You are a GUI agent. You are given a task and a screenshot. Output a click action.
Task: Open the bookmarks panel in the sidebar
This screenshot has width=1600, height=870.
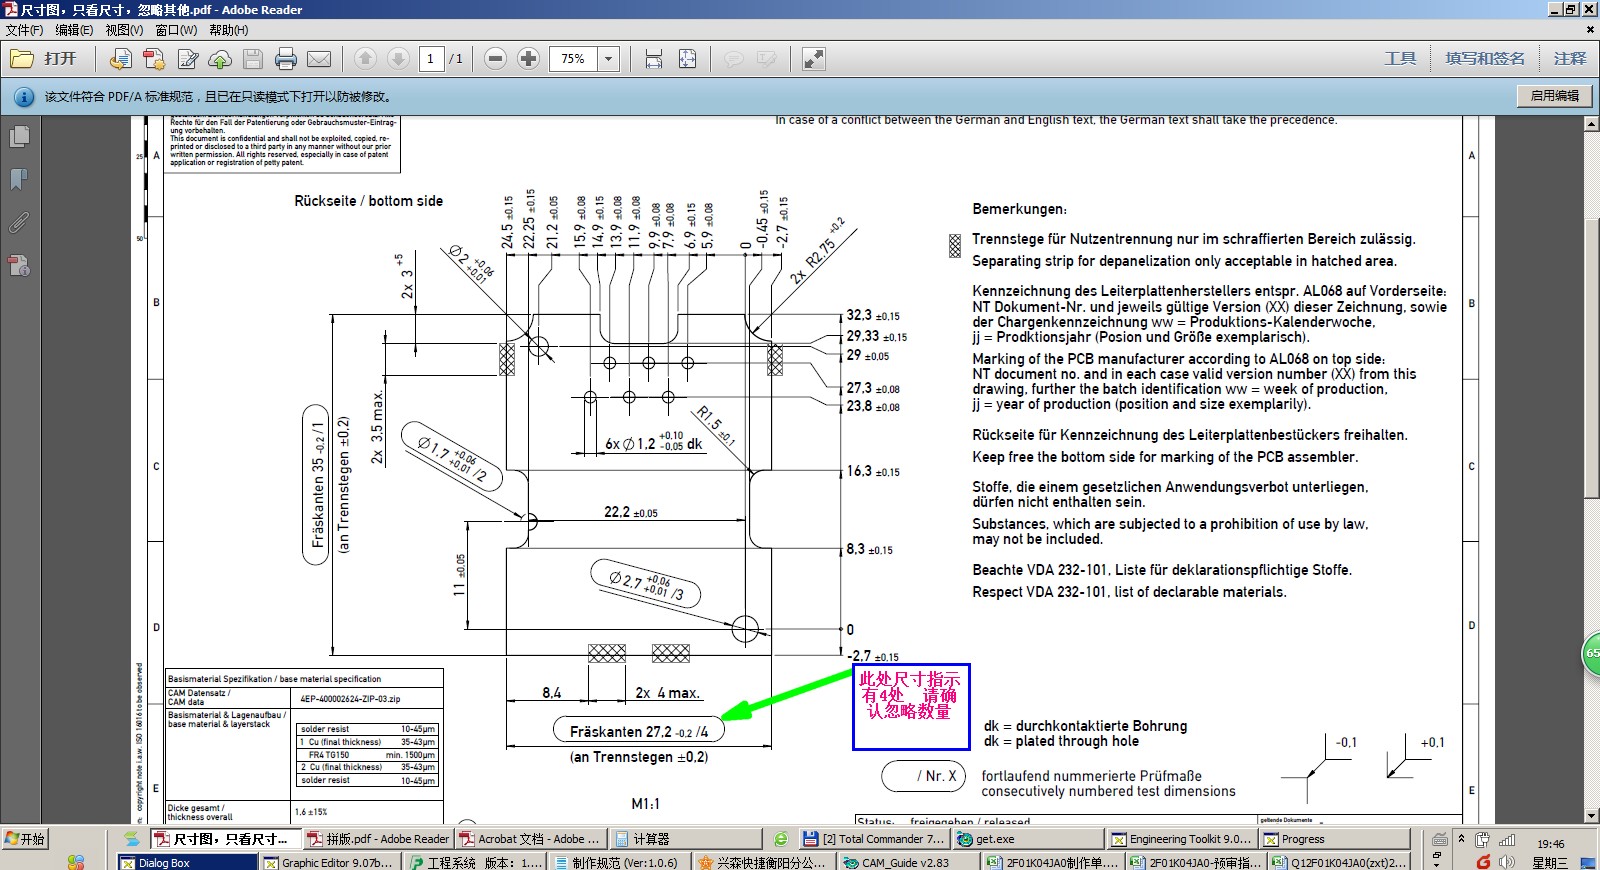(x=19, y=179)
